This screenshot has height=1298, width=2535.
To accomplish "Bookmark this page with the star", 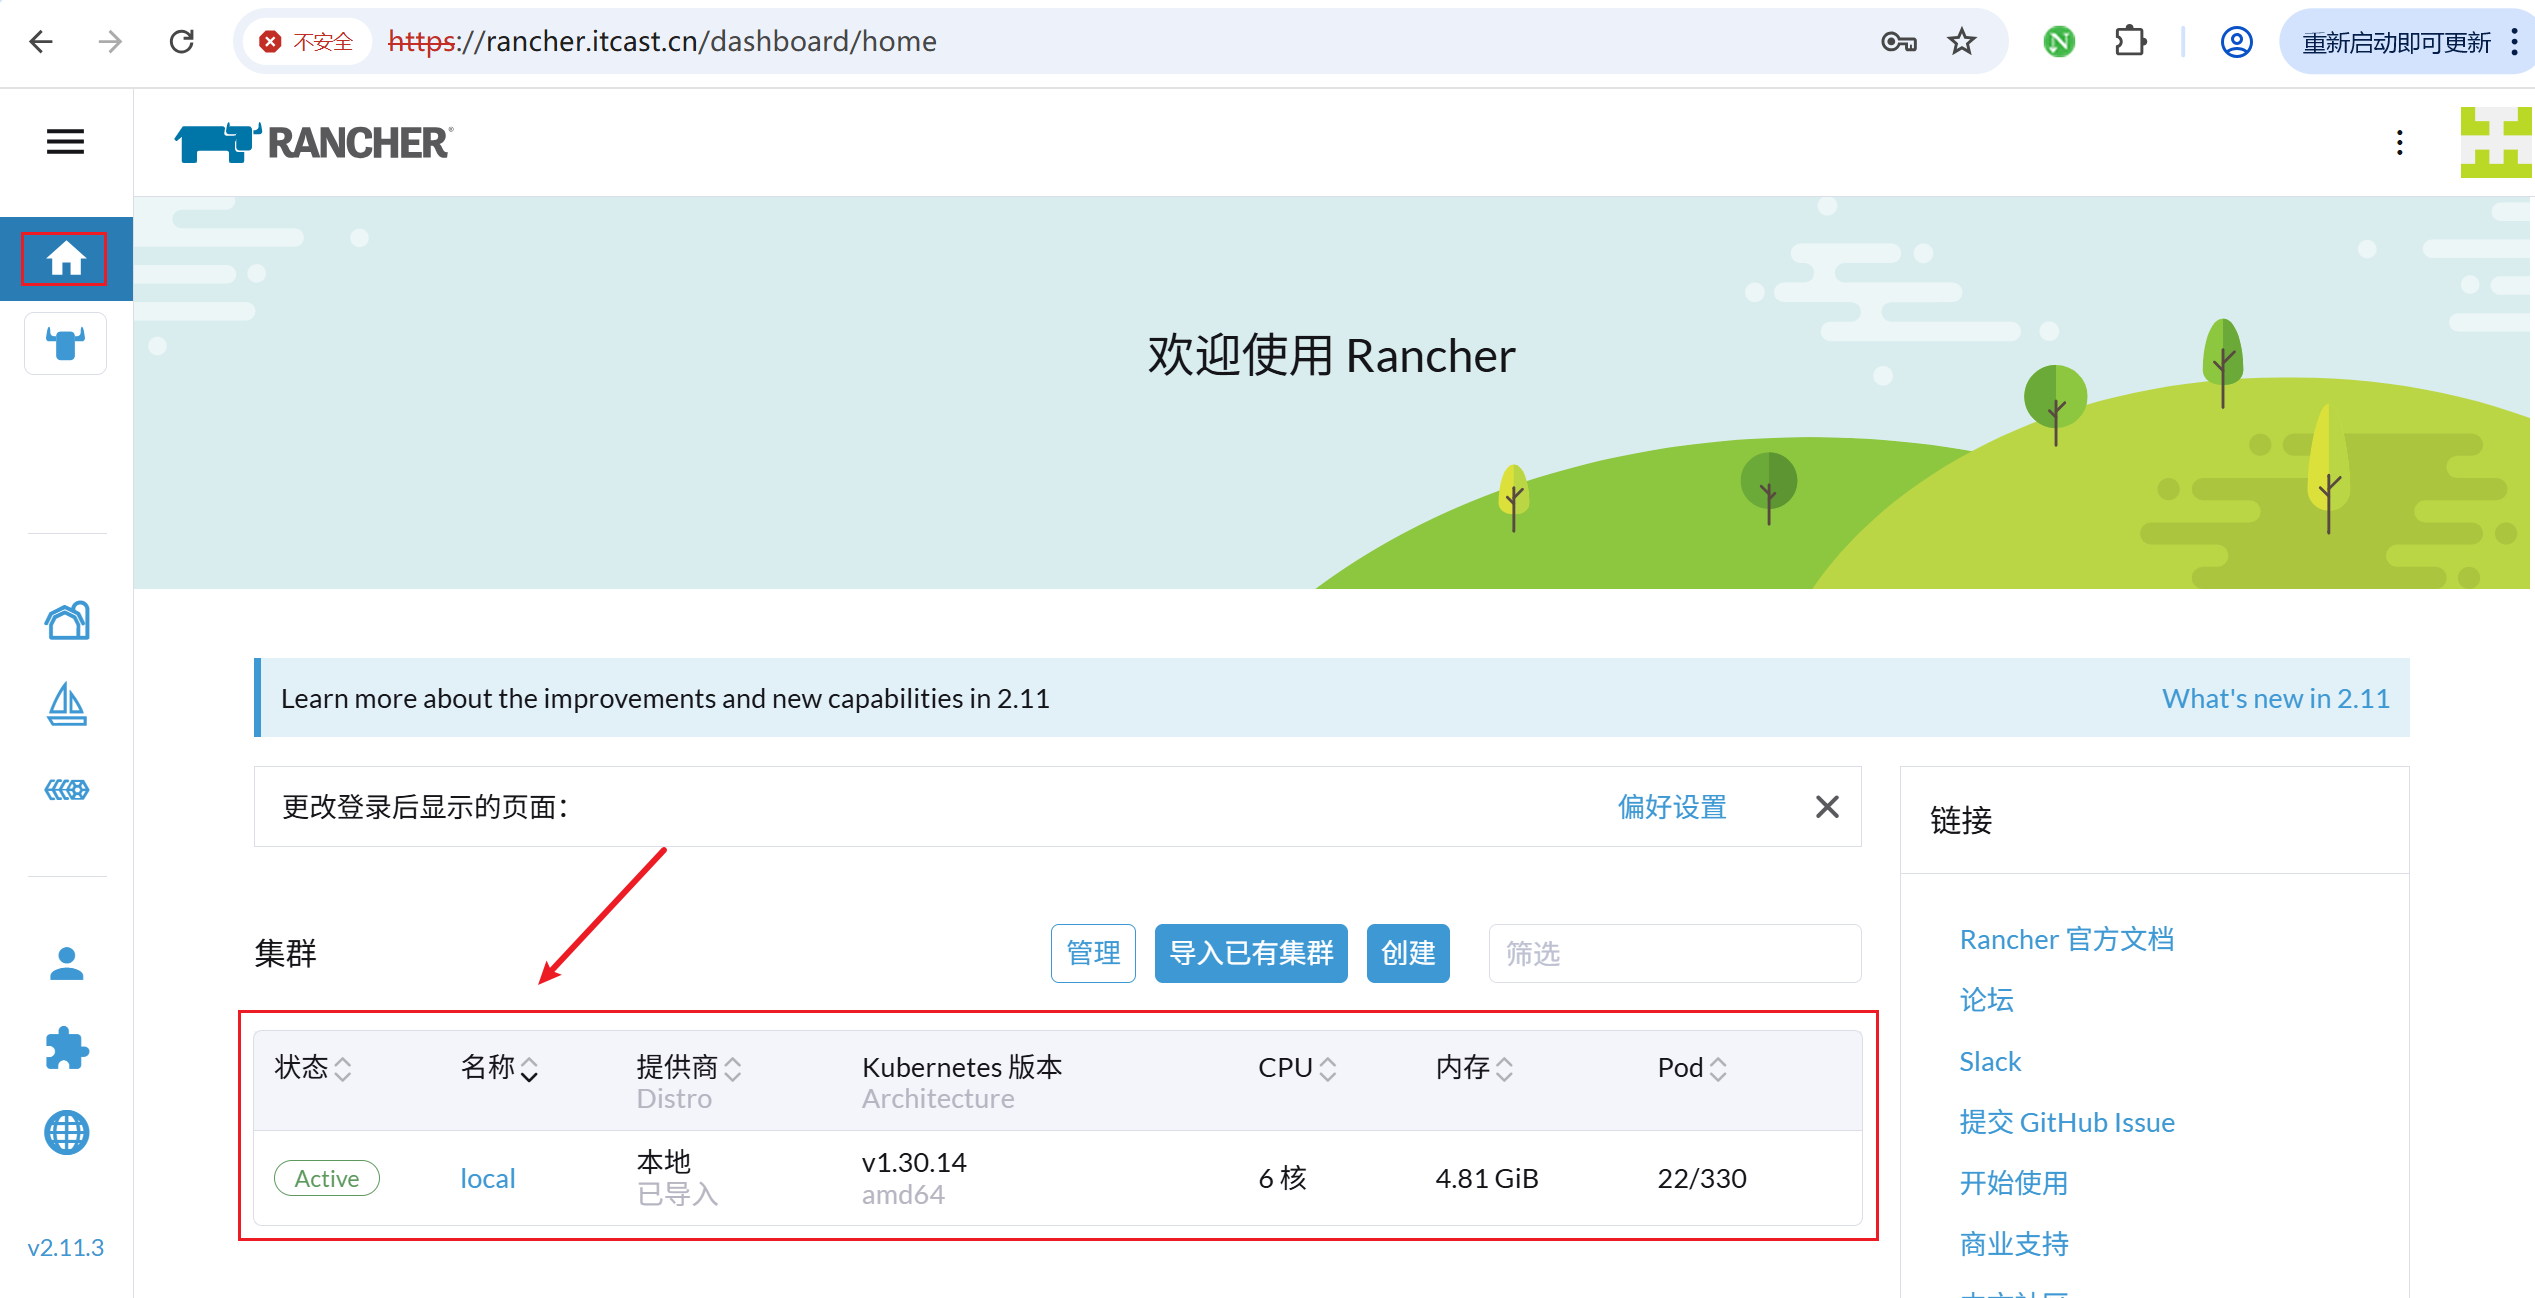I will (1962, 41).
